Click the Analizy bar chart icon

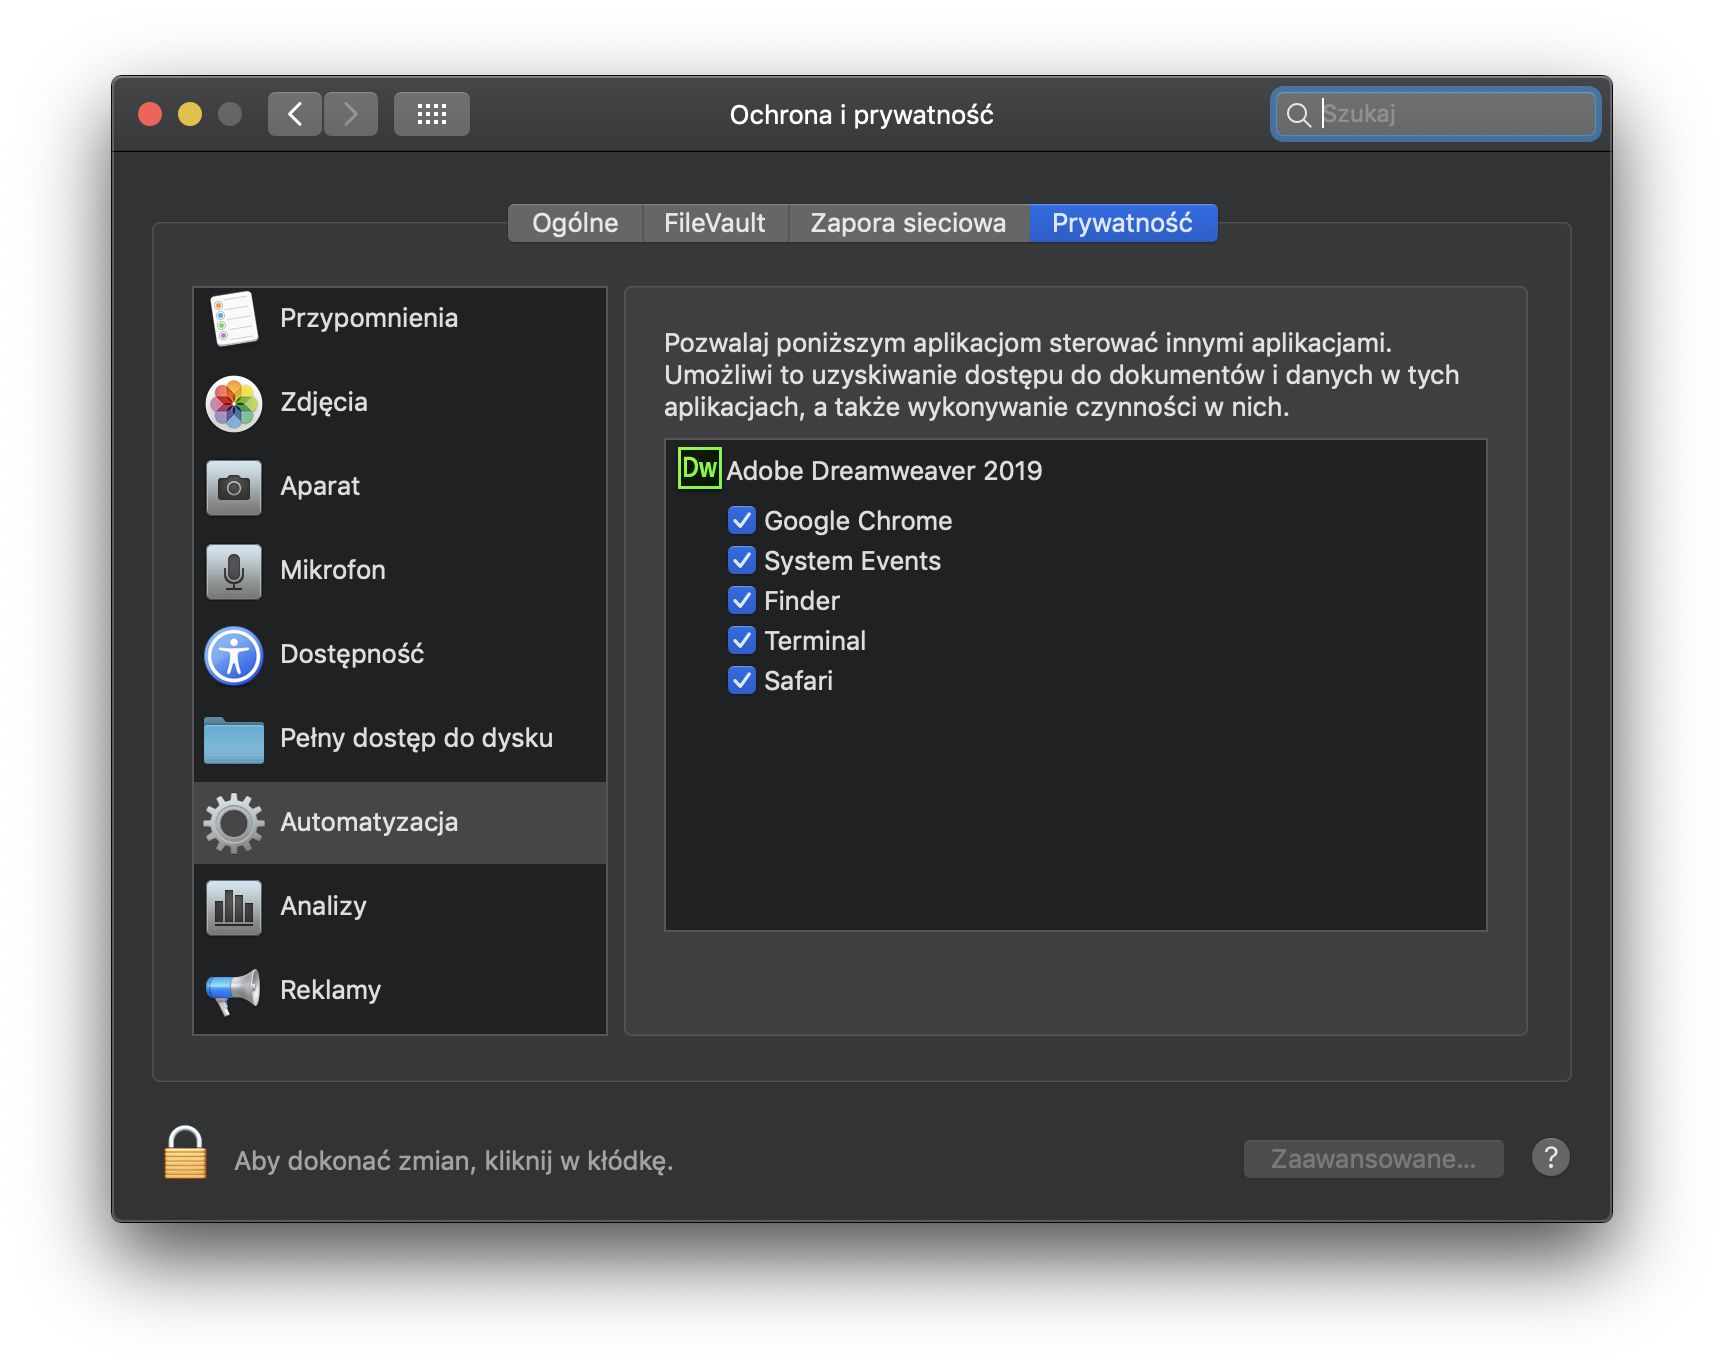[x=234, y=907]
